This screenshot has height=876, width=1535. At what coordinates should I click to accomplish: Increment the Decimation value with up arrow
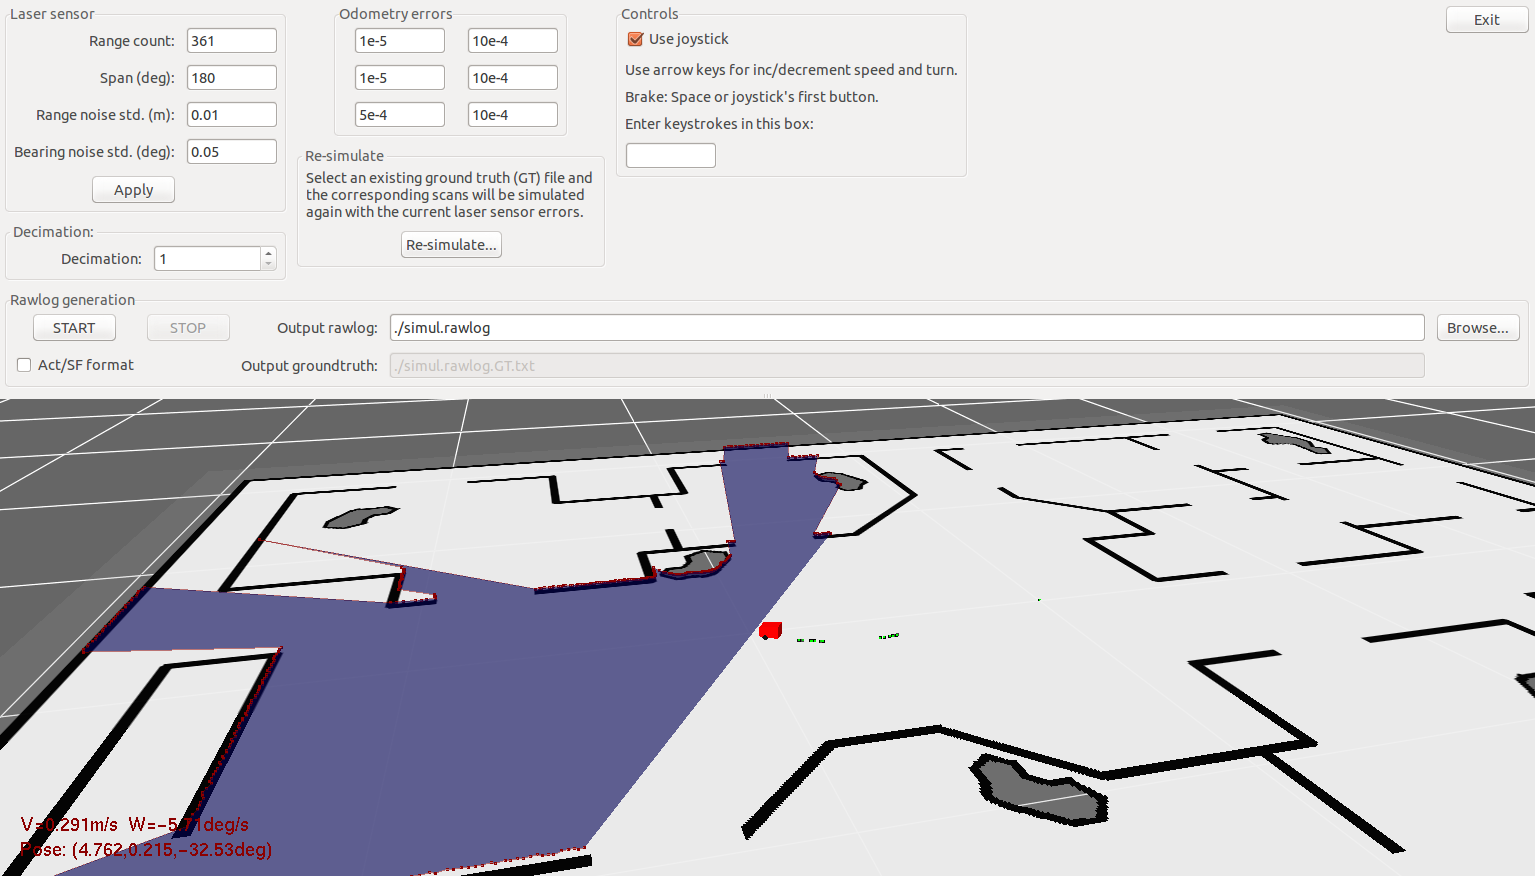(268, 253)
